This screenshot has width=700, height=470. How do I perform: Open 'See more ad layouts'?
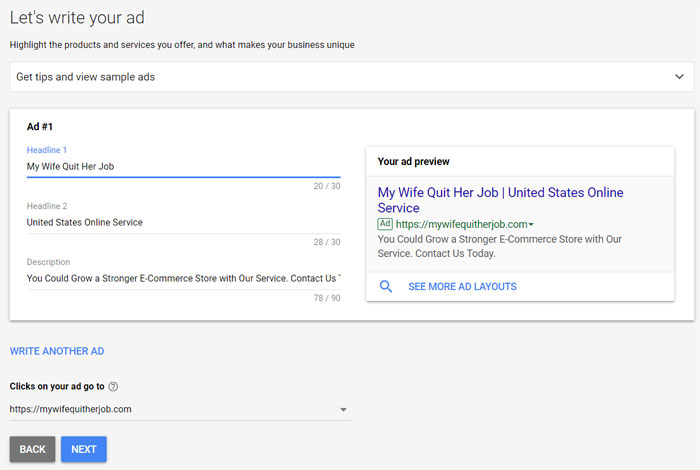(462, 287)
